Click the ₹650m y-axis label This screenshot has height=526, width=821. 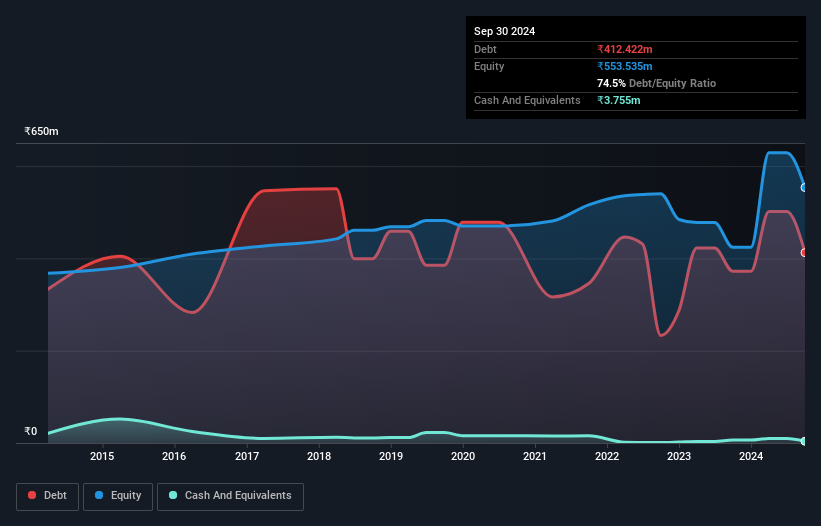[41, 131]
